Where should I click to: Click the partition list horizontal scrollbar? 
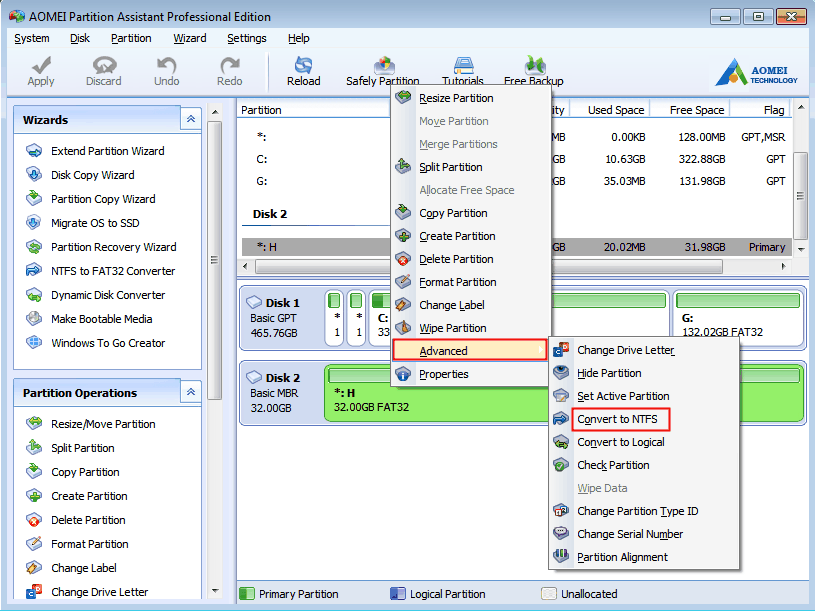click(x=489, y=267)
